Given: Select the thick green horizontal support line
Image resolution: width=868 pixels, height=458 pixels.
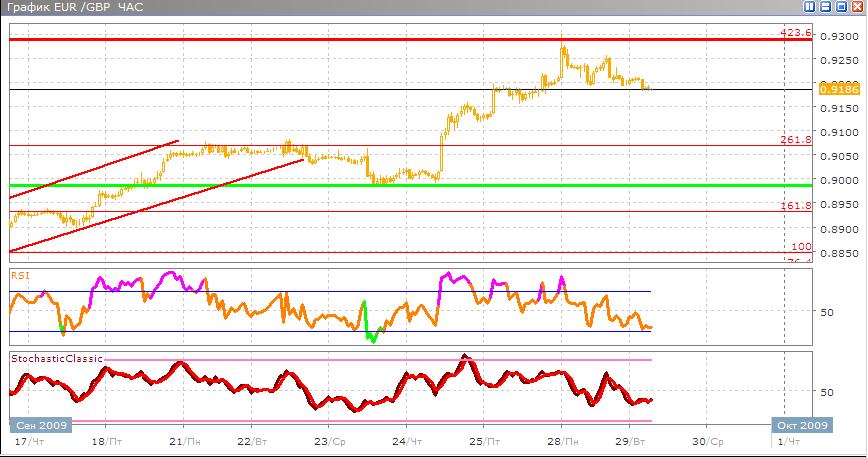Looking at the screenshot, I should (x=400, y=185).
